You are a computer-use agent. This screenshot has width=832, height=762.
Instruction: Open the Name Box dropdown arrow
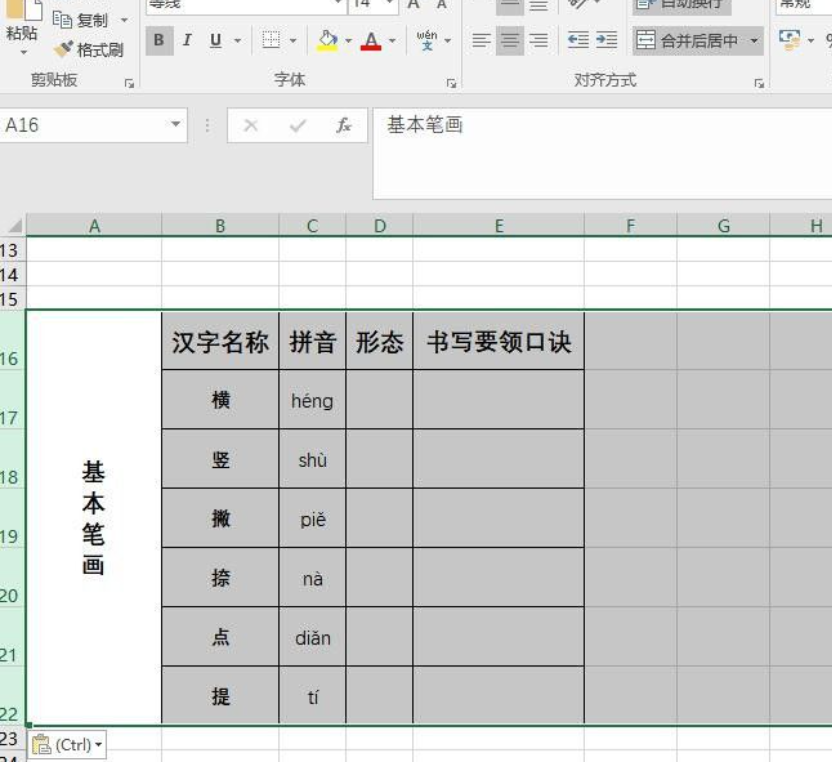(176, 125)
